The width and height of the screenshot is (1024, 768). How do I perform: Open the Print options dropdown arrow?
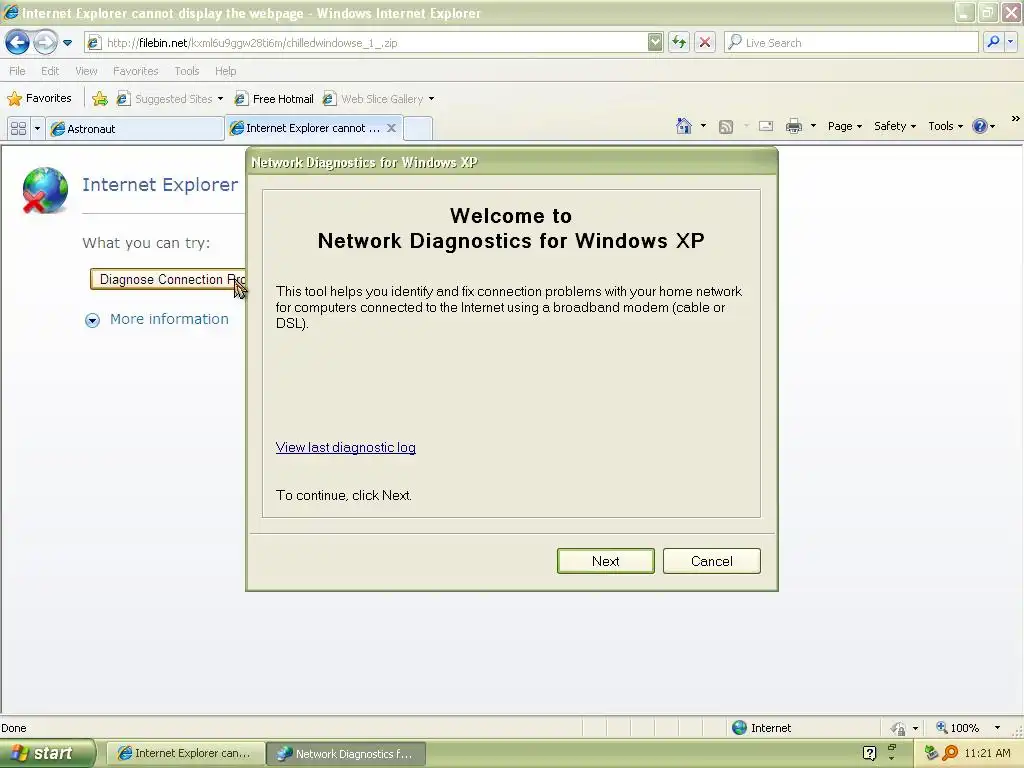[x=813, y=125]
